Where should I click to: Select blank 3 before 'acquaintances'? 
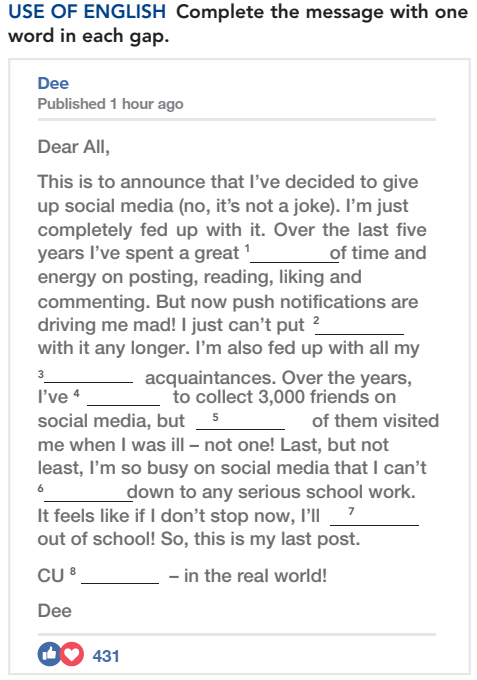pyautogui.click(x=88, y=374)
